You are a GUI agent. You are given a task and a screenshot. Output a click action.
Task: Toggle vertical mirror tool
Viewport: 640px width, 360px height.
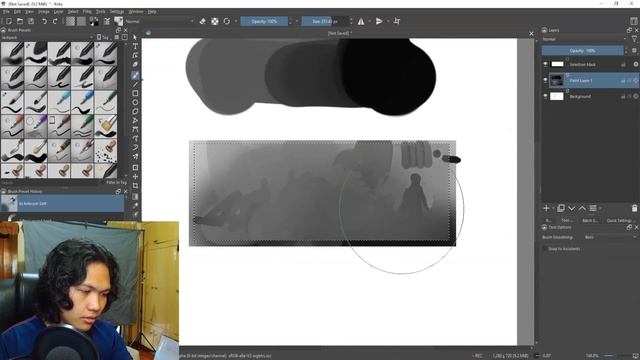coord(379,21)
